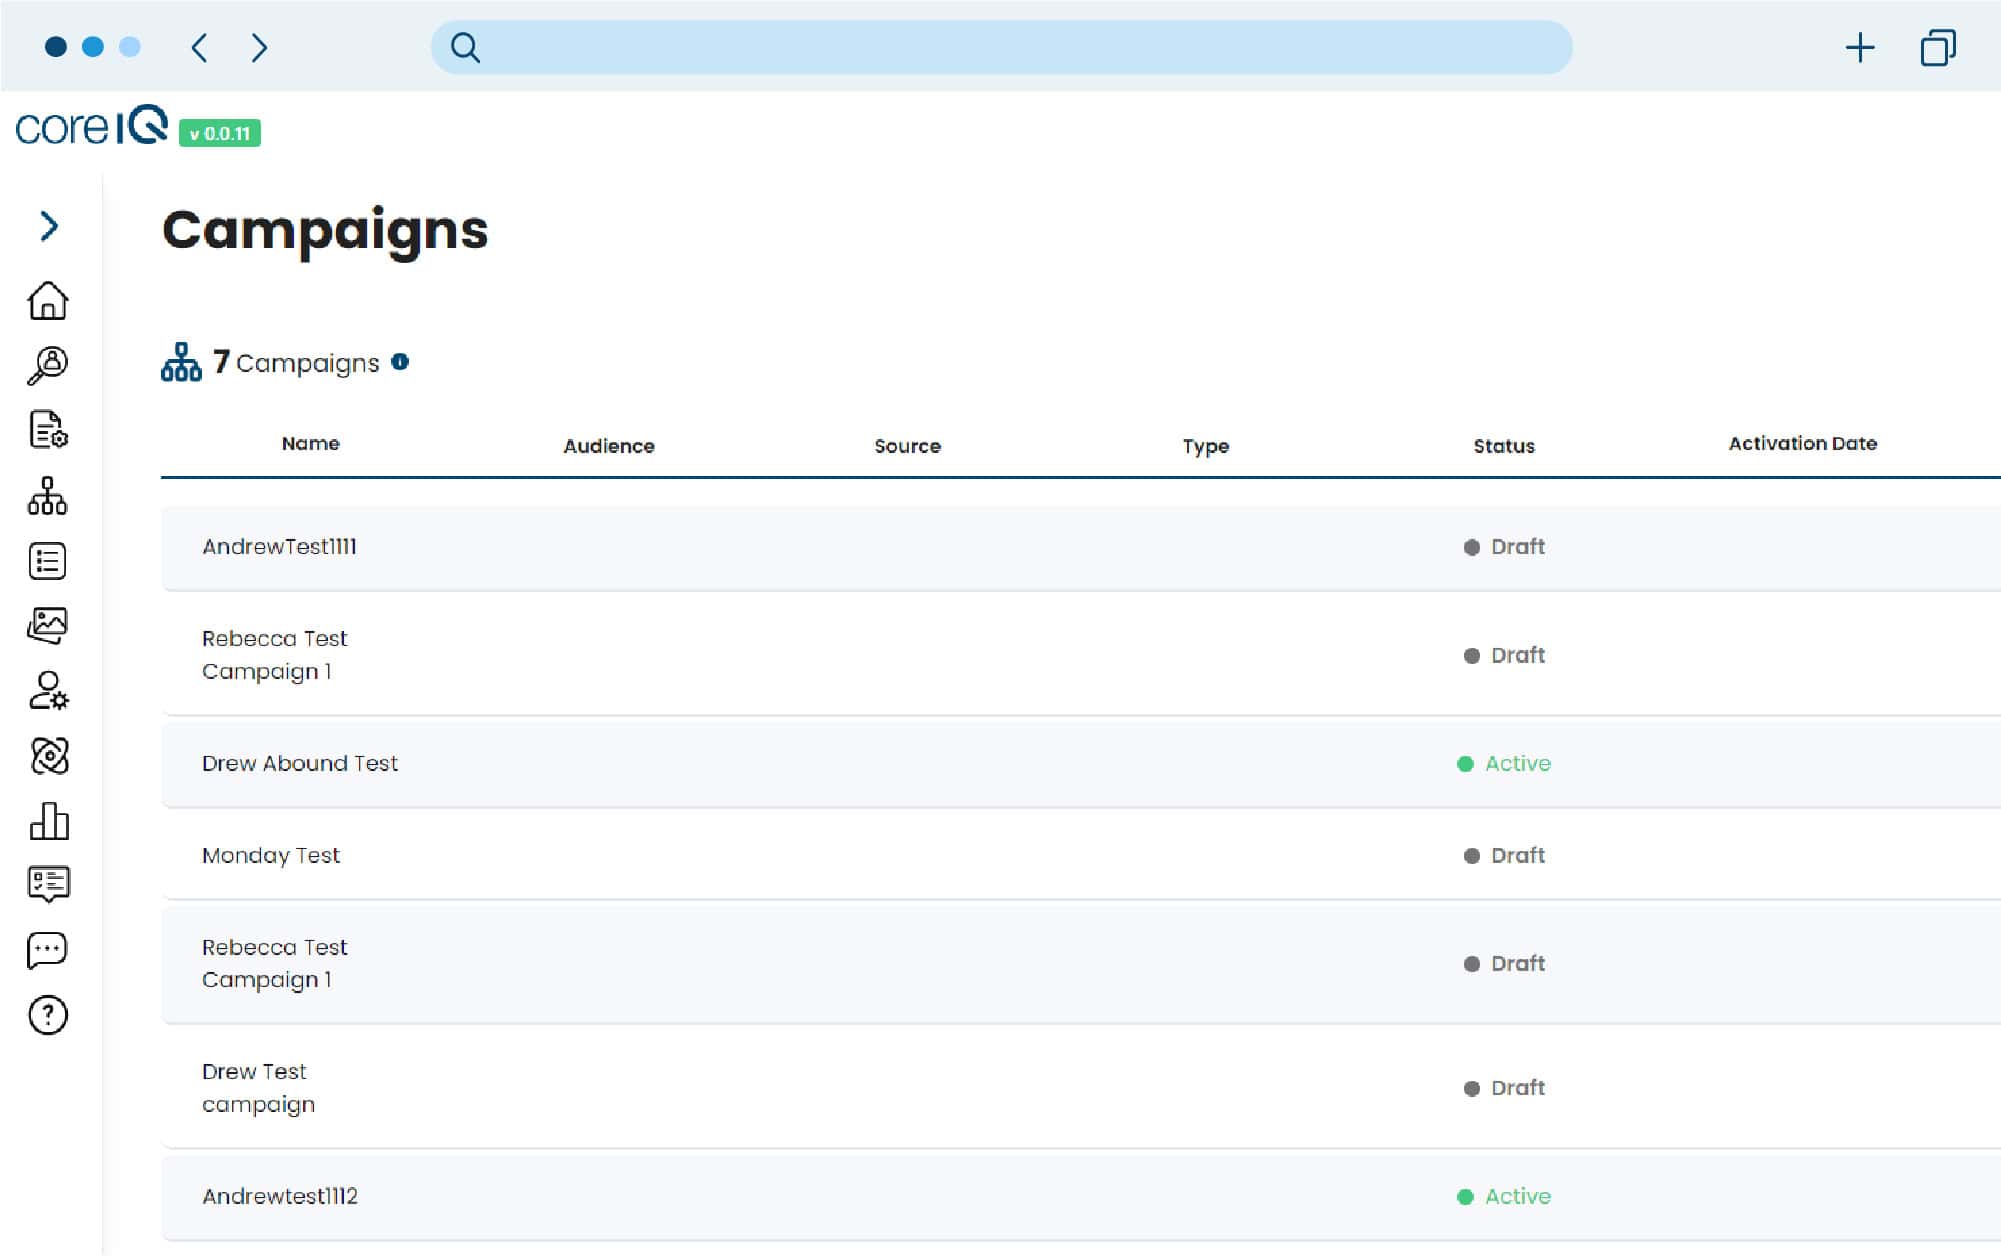Open the help question mark icon
This screenshot has width=2001, height=1258.
[47, 1015]
